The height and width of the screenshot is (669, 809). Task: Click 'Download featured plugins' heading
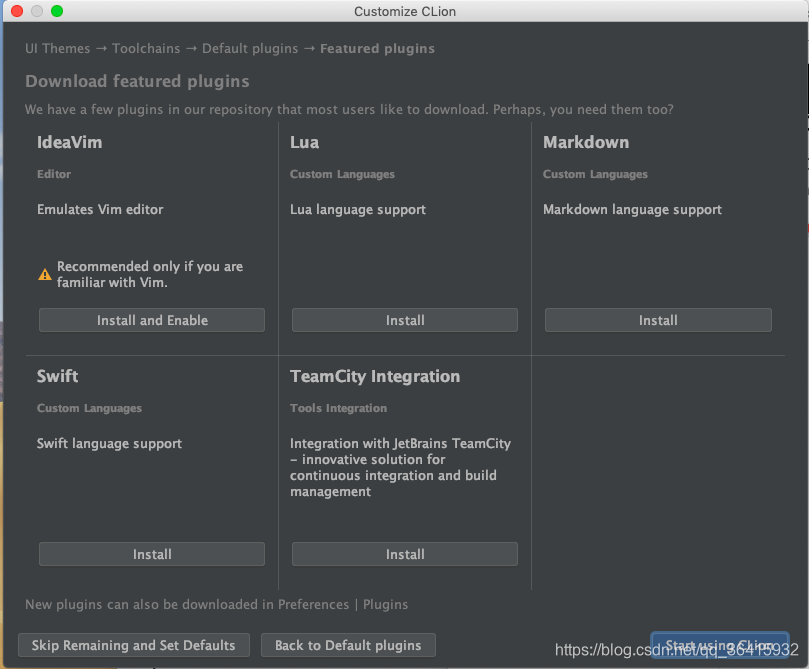[137, 81]
